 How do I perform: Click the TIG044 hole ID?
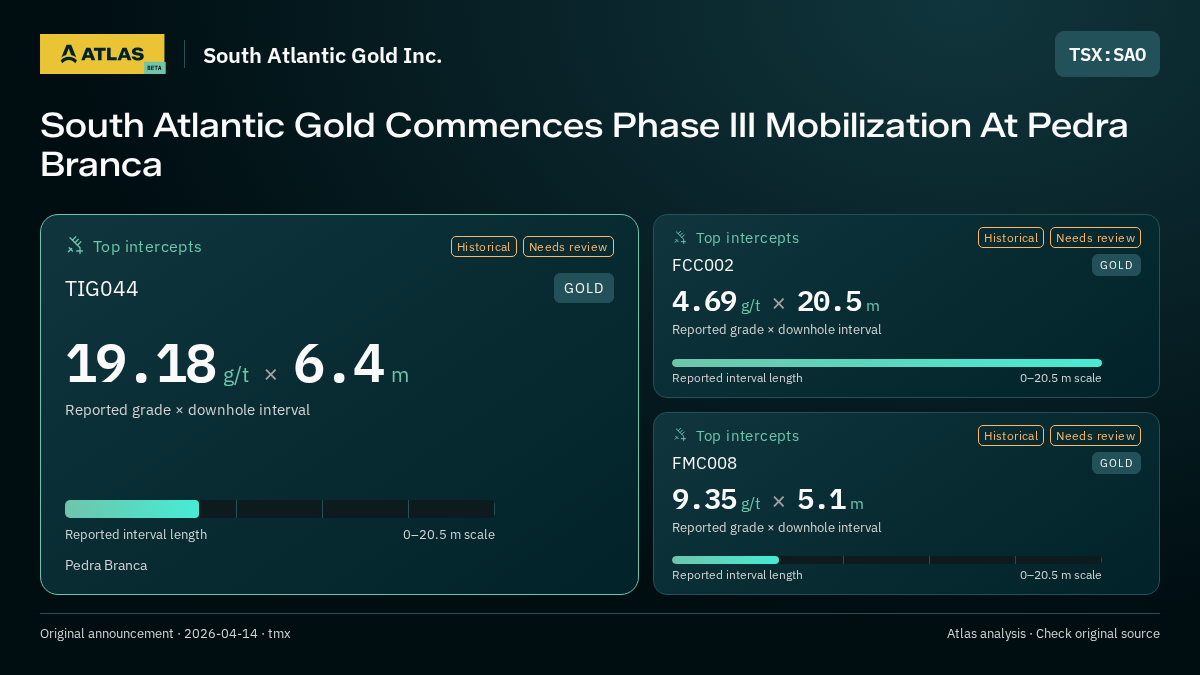[102, 289]
